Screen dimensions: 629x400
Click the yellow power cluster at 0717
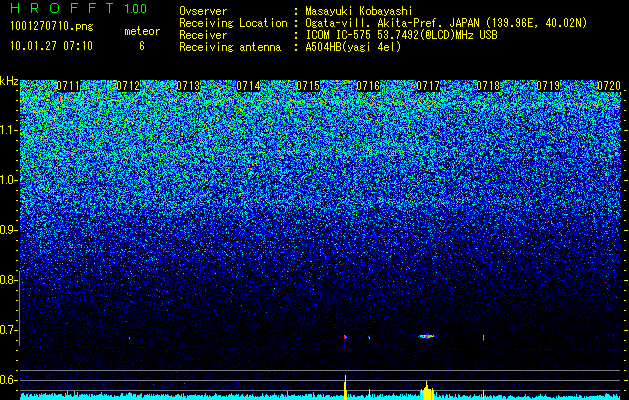click(427, 391)
